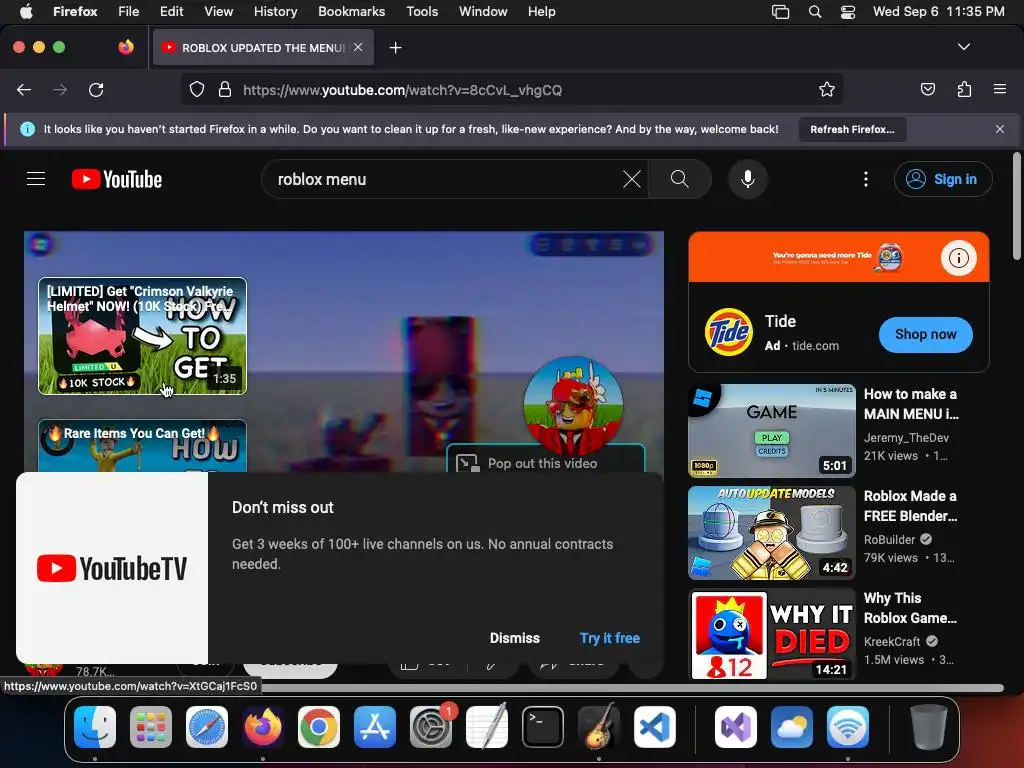The width and height of the screenshot is (1024, 768).
Task: Open the App Store from the Dock
Action: 375,726
